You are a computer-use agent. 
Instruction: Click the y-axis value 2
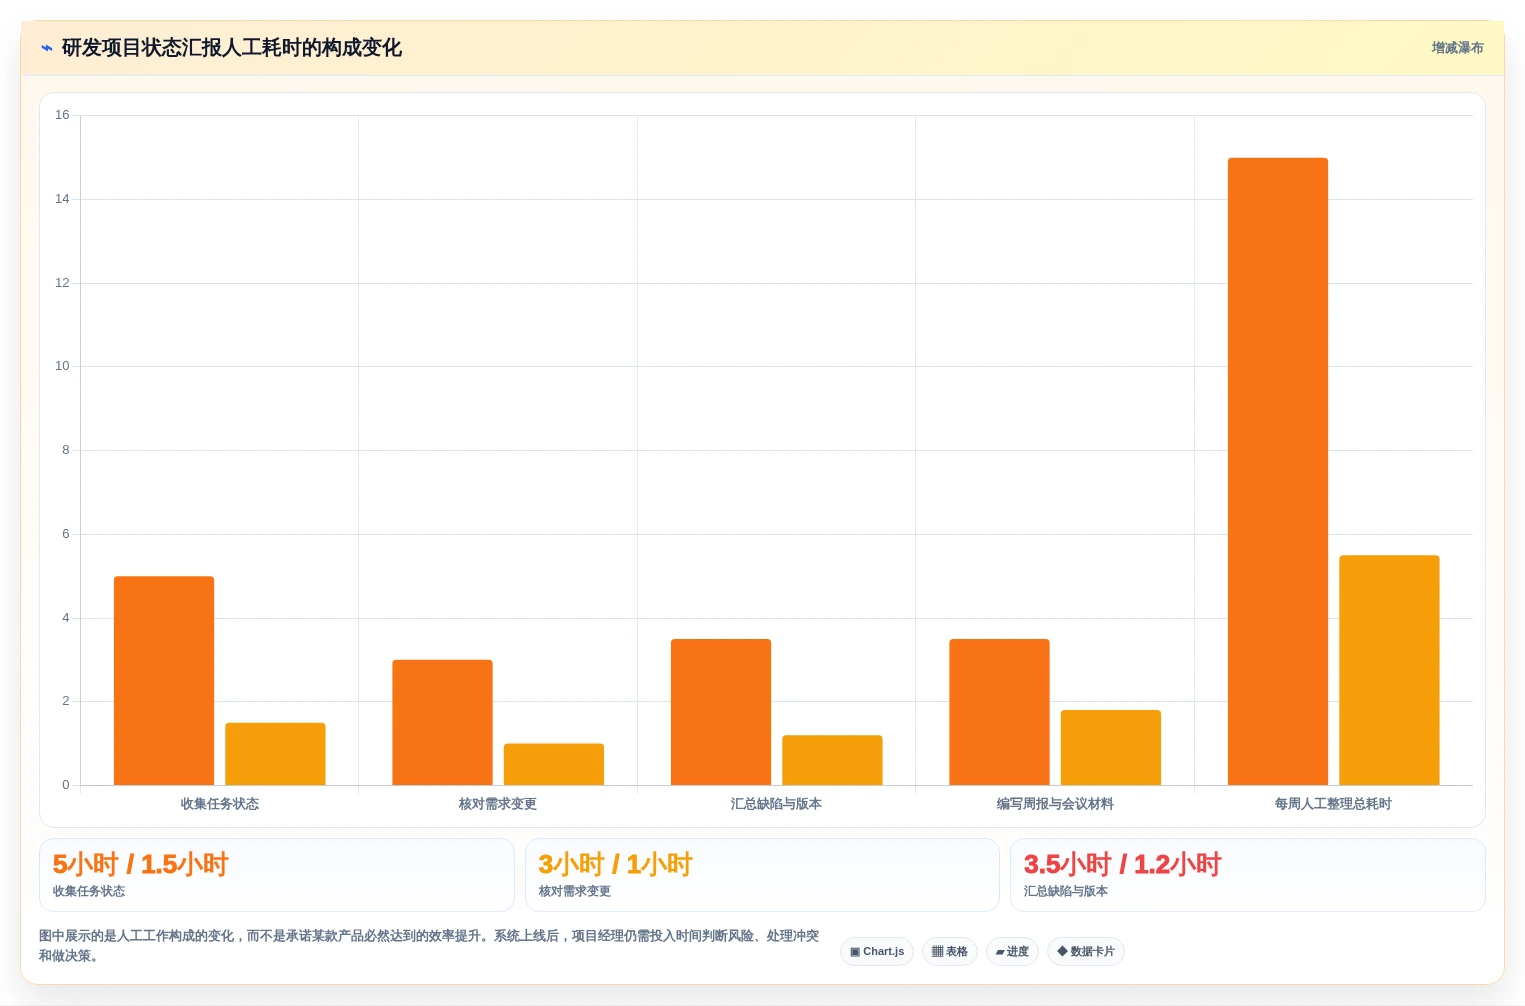point(66,701)
